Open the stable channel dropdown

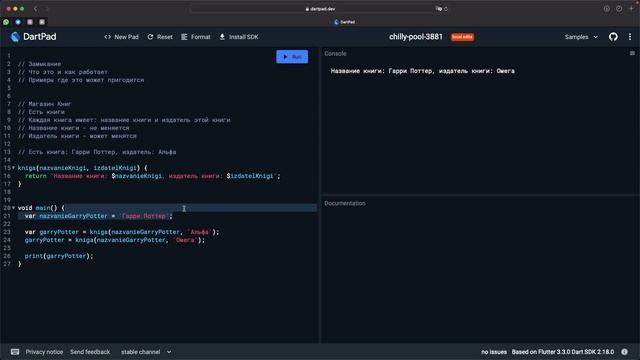[146, 352]
